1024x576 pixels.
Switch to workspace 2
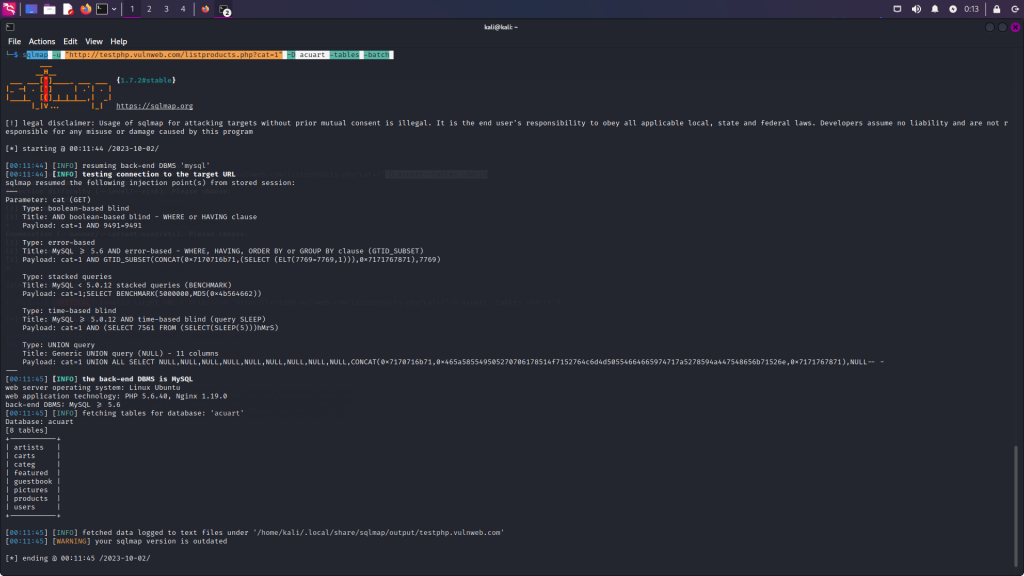point(149,9)
